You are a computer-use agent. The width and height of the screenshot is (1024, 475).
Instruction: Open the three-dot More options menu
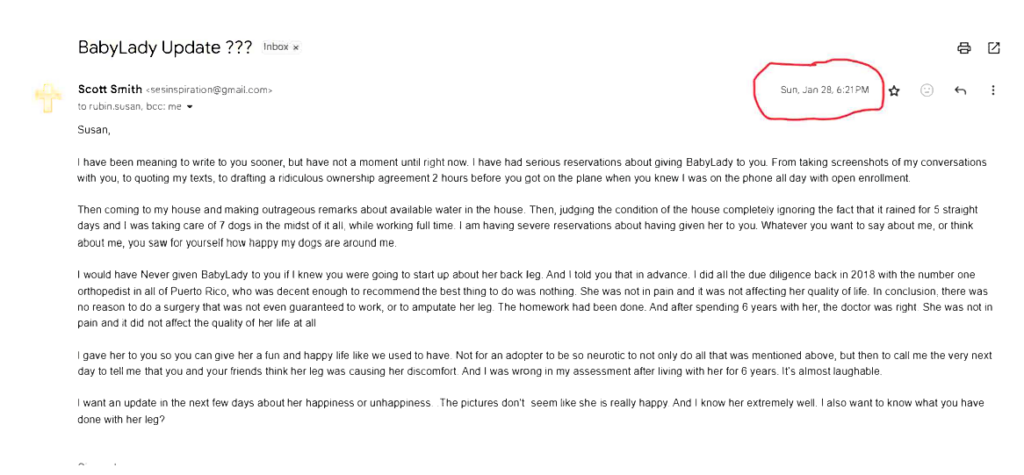click(993, 90)
